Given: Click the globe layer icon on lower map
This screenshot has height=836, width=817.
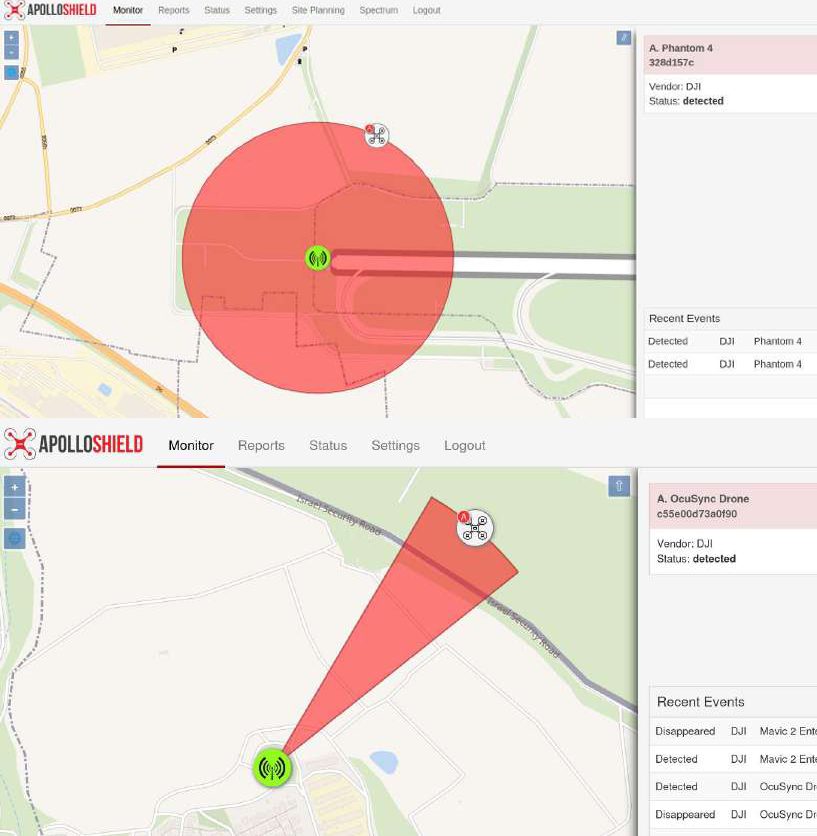Looking at the screenshot, I should point(15,538).
